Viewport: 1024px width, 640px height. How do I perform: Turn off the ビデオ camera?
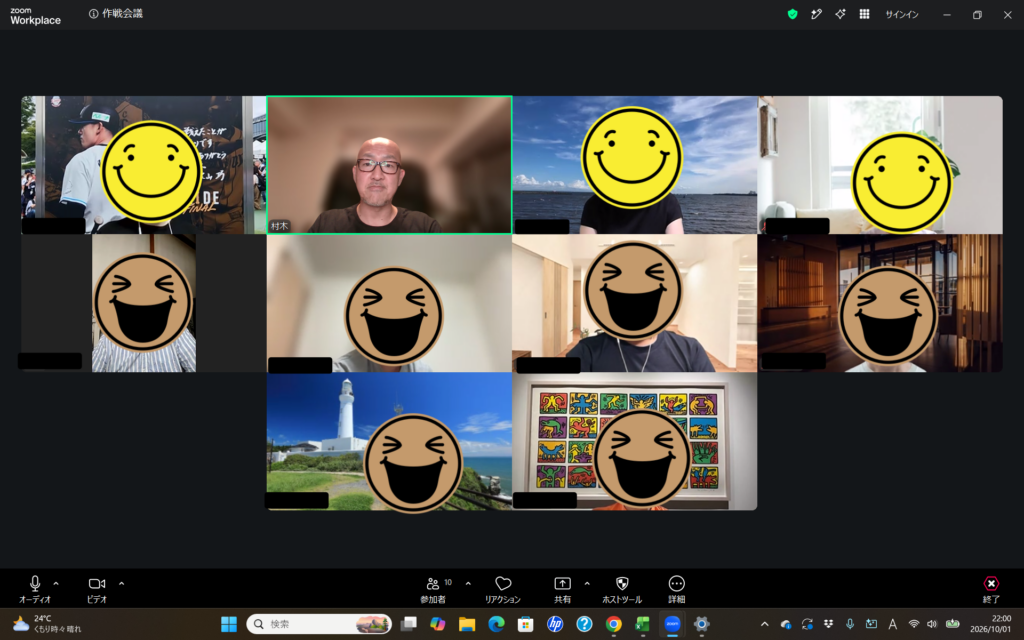[x=97, y=589]
